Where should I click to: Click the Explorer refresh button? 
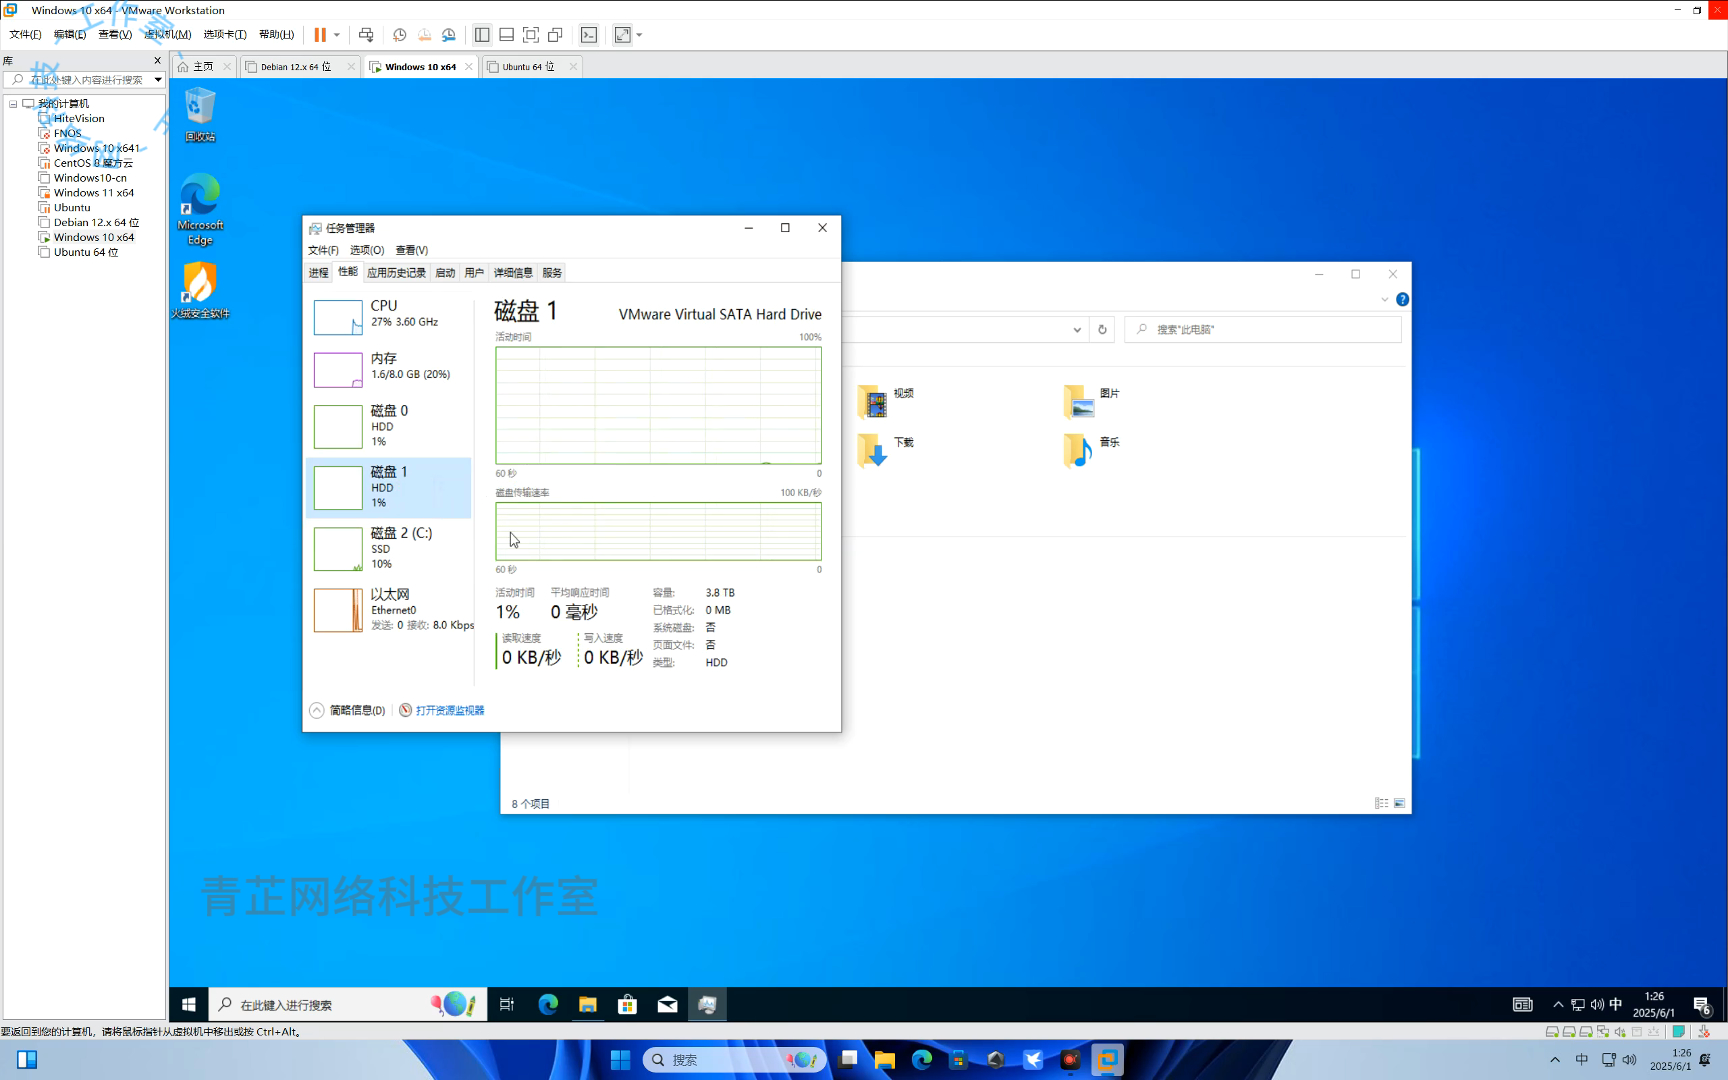click(x=1103, y=330)
